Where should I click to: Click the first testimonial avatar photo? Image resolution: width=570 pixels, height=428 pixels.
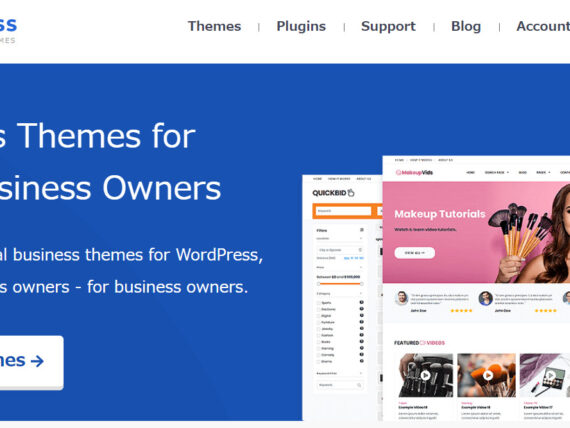[401, 298]
